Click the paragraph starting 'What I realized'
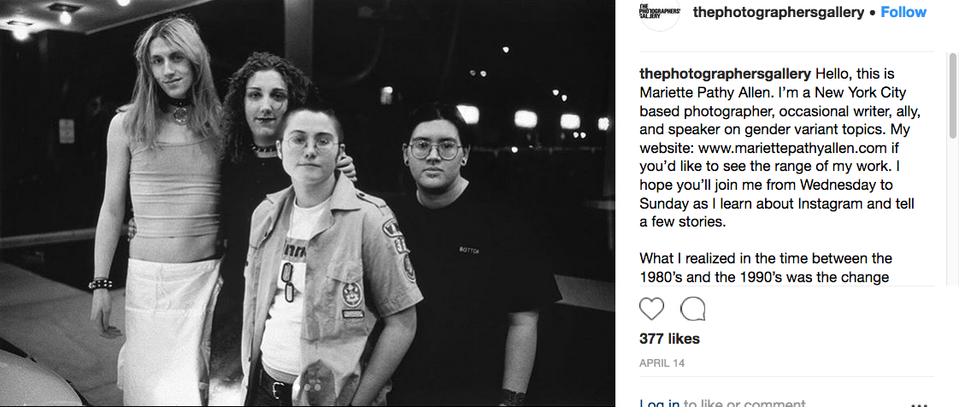The height and width of the screenshot is (407, 959). [764, 267]
